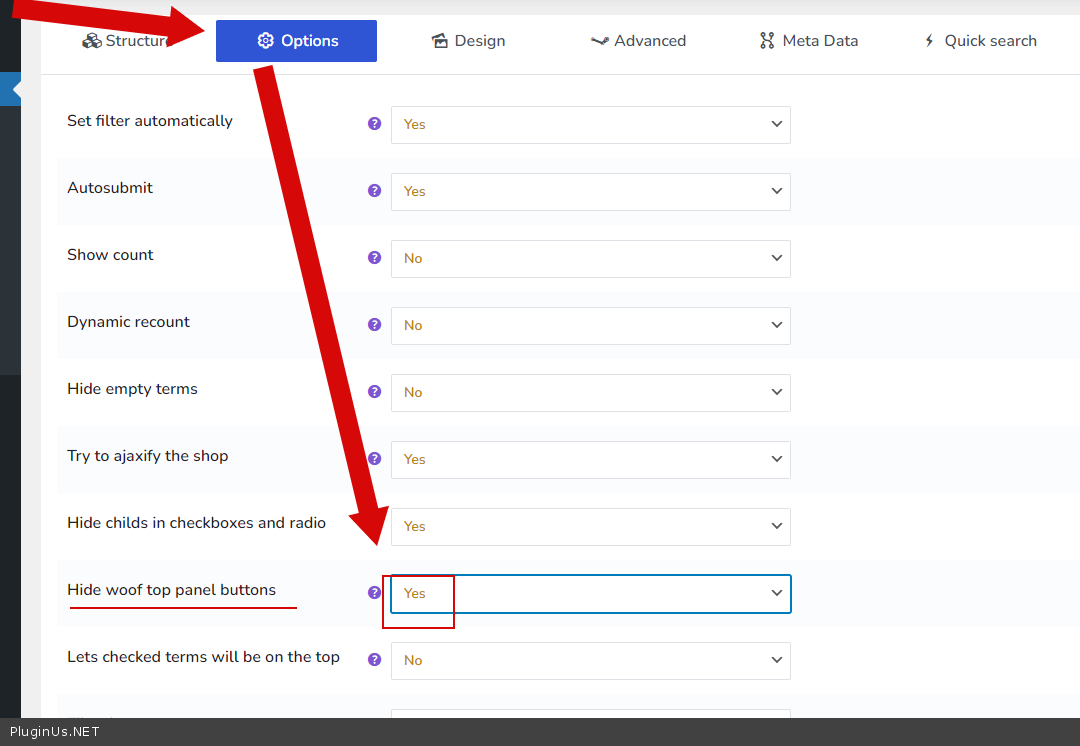Viewport: 1080px width, 746px height.
Task: Click the Show count help question mark
Action: click(x=374, y=258)
